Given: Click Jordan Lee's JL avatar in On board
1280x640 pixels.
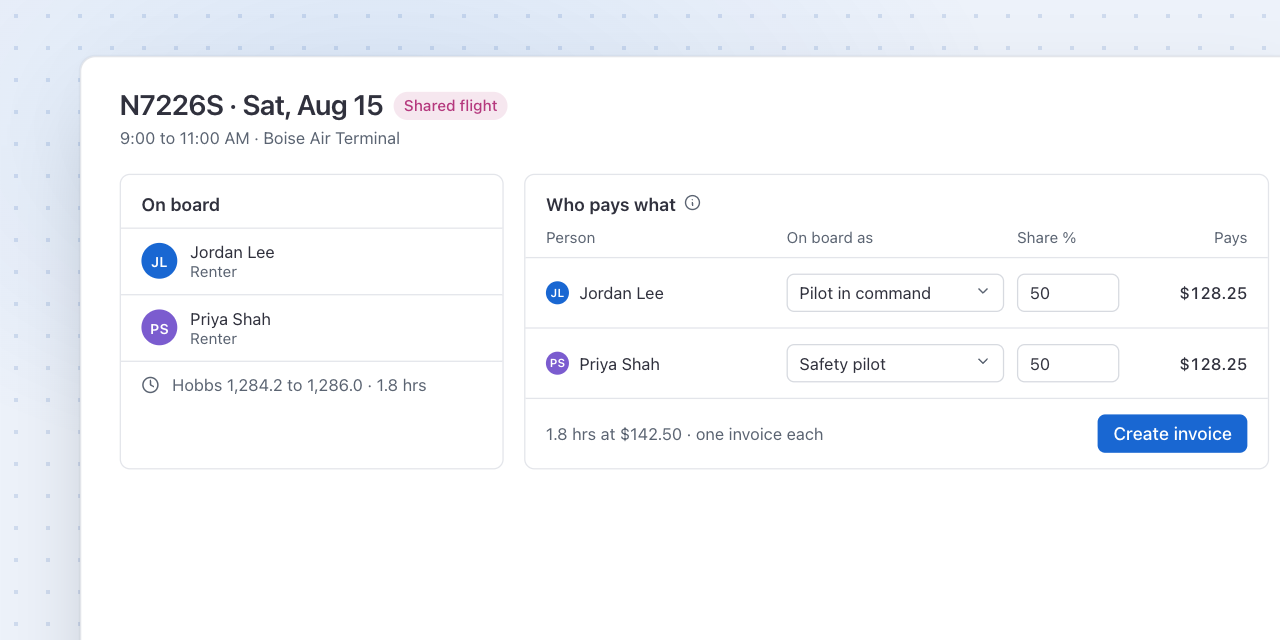Looking at the screenshot, I should (159, 261).
